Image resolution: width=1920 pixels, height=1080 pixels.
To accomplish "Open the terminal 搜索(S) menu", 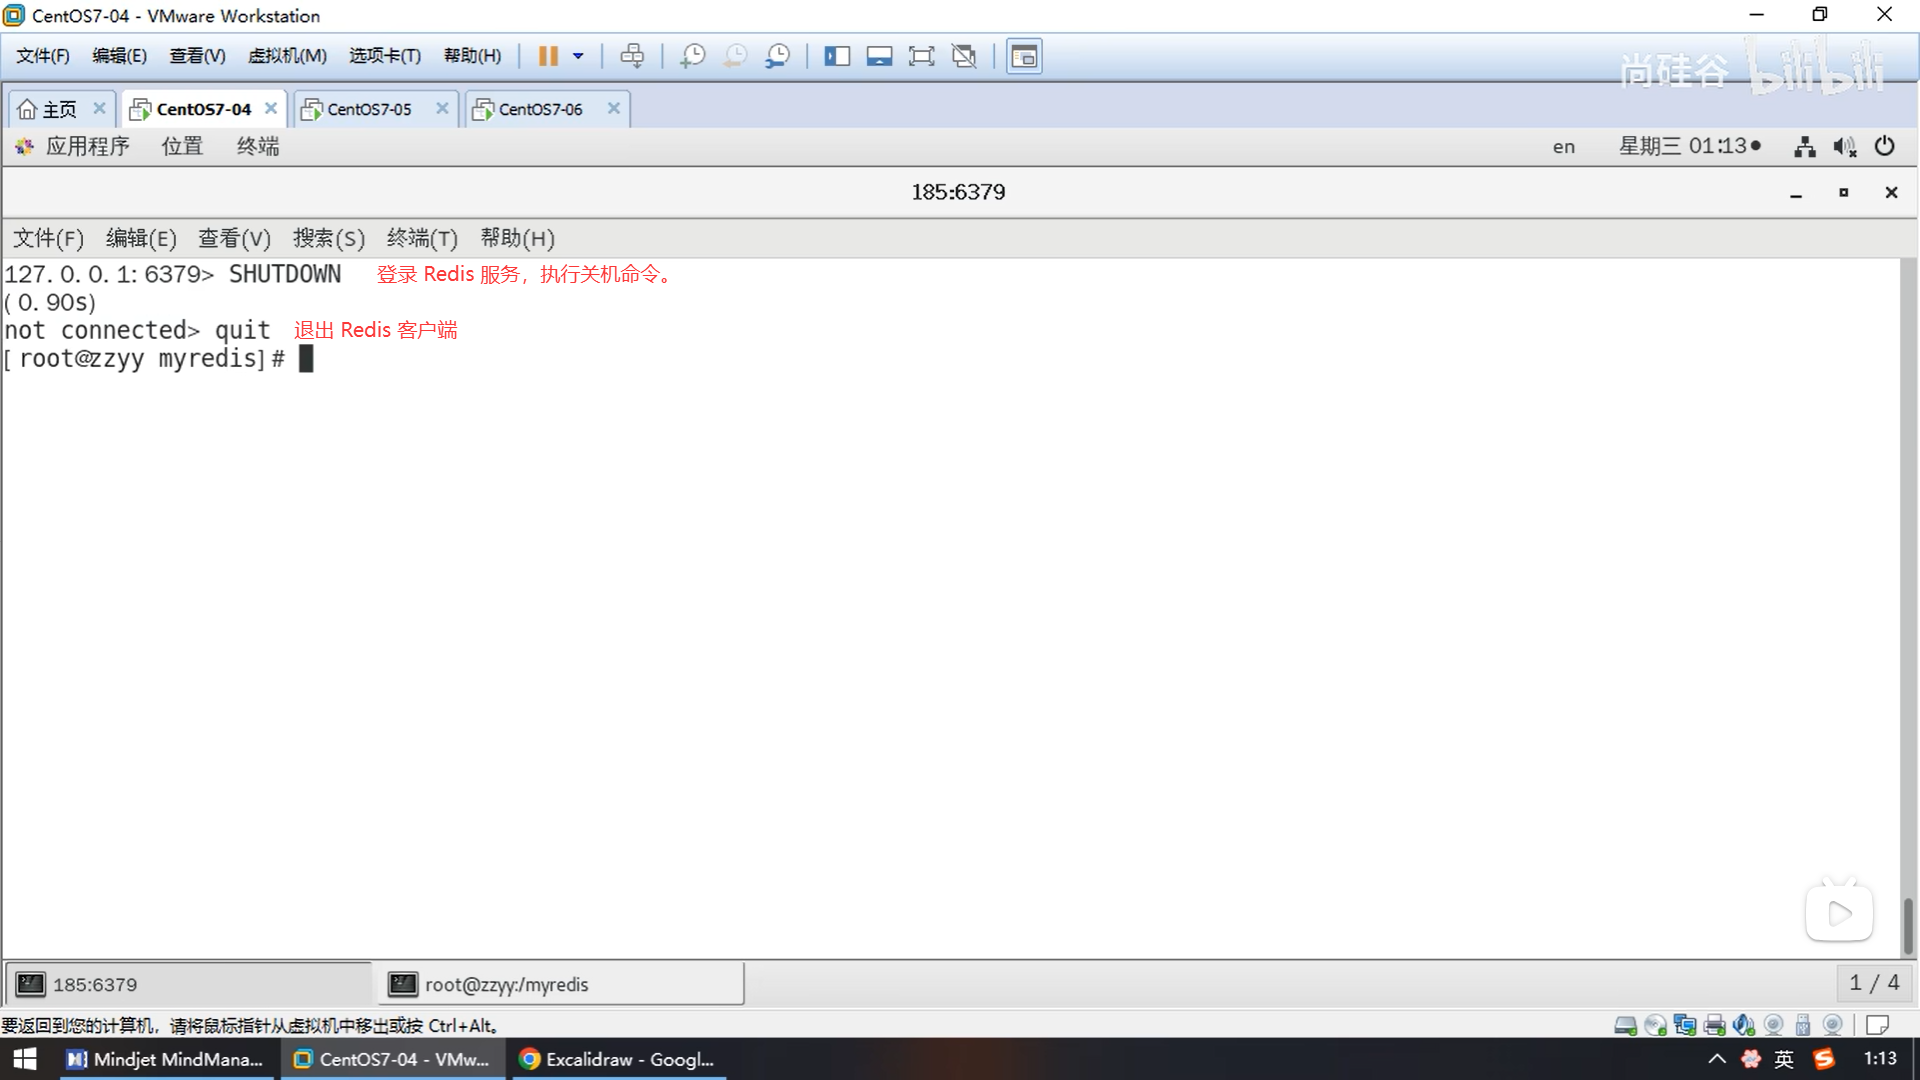I will click(328, 238).
